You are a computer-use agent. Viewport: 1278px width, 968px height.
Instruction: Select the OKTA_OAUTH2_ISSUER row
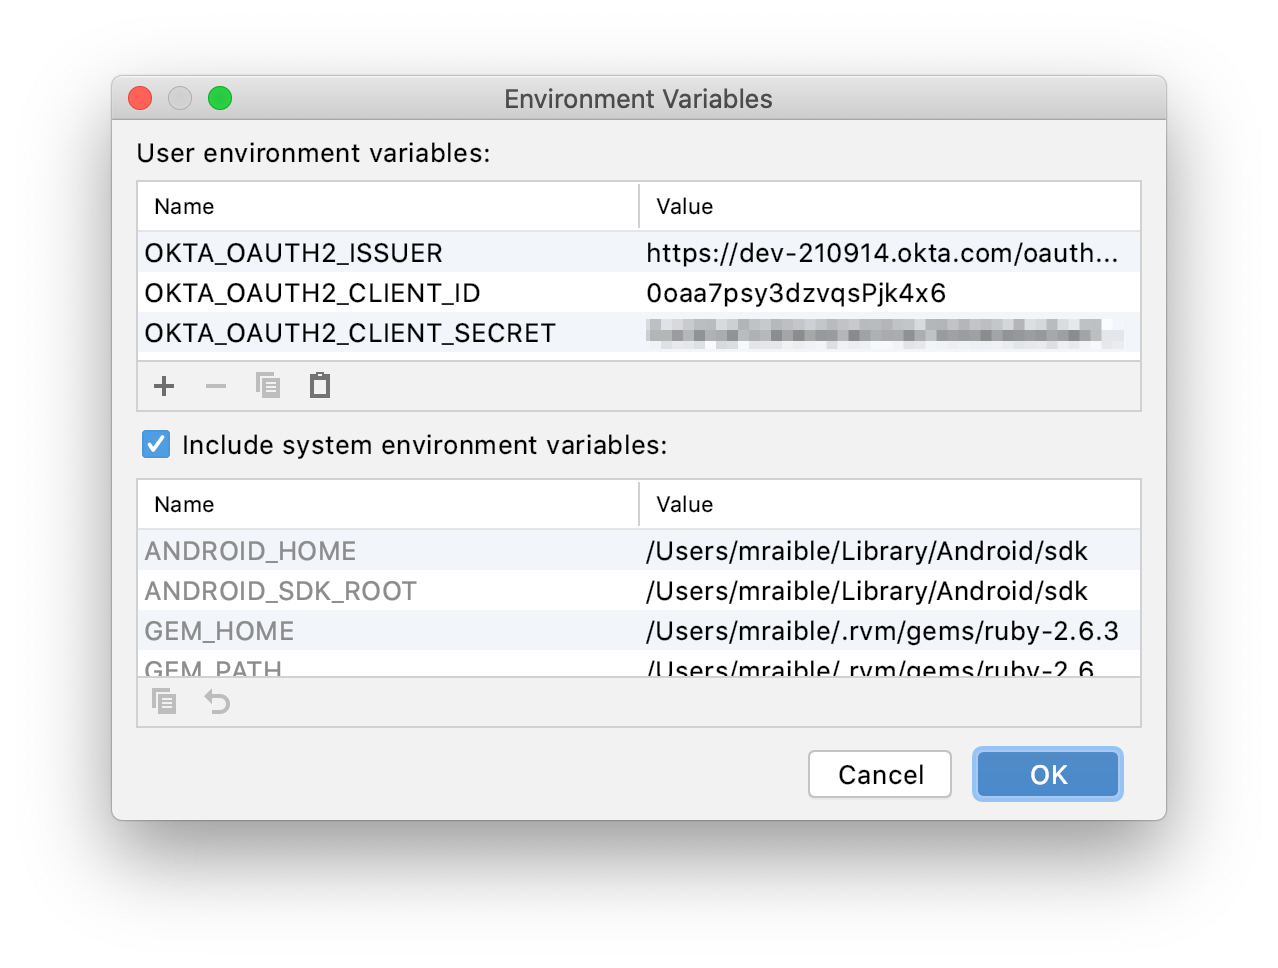(293, 253)
